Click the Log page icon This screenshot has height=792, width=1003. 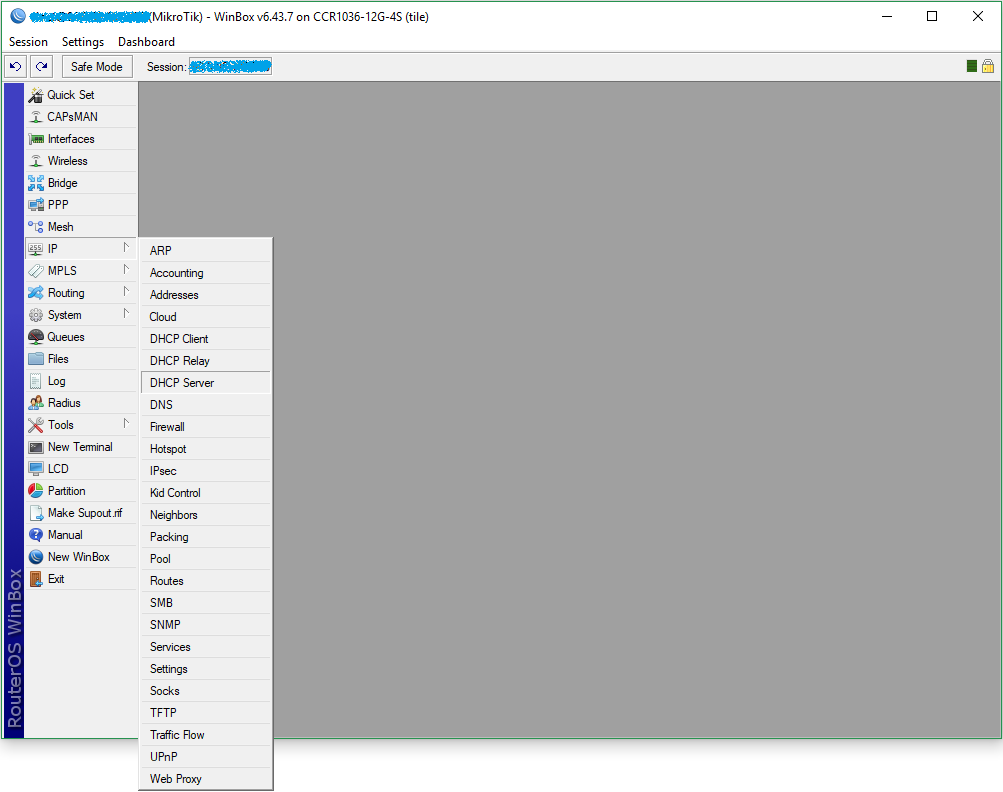36,381
